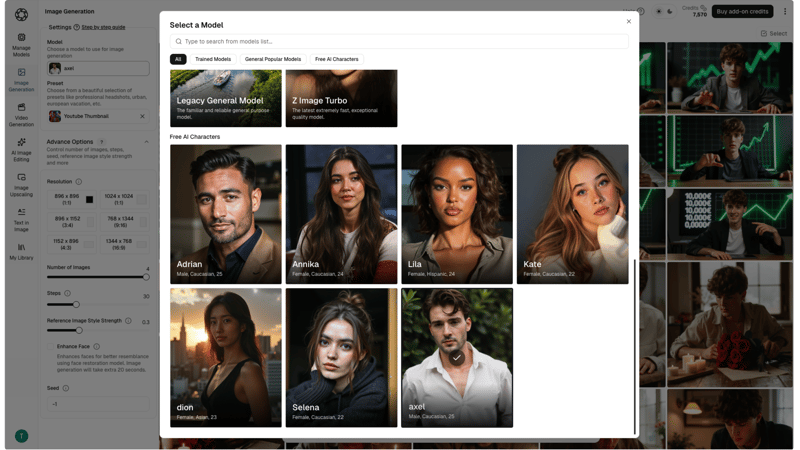
Task: Click the Seed info icon
Action: pos(66,388)
